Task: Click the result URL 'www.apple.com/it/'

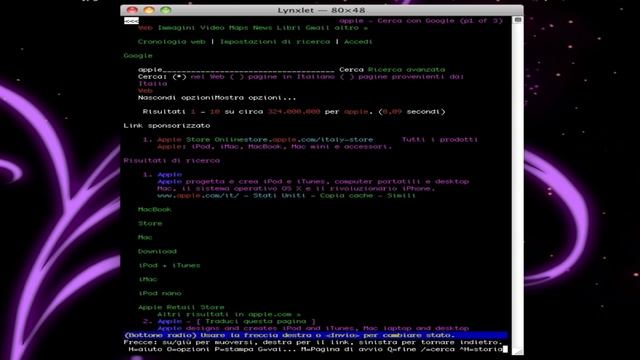Action: click(x=198, y=196)
